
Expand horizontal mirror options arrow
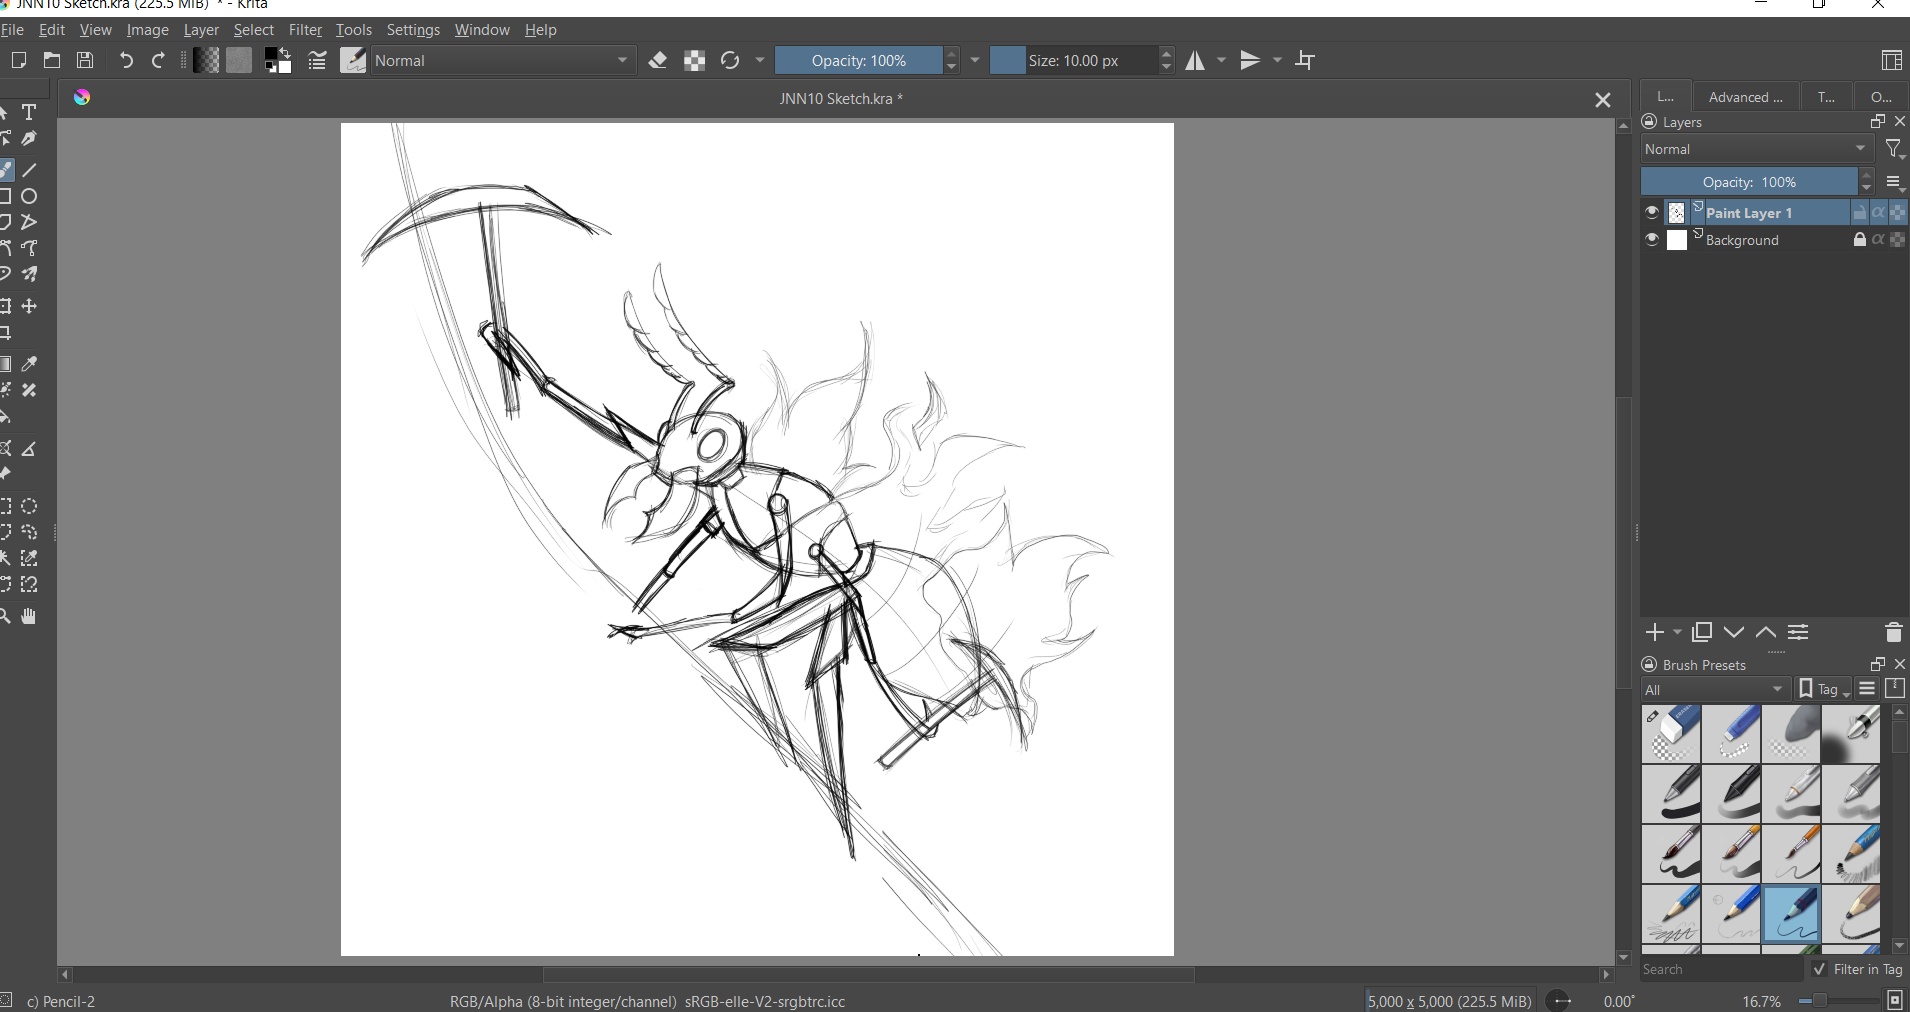pyautogui.click(x=1221, y=61)
